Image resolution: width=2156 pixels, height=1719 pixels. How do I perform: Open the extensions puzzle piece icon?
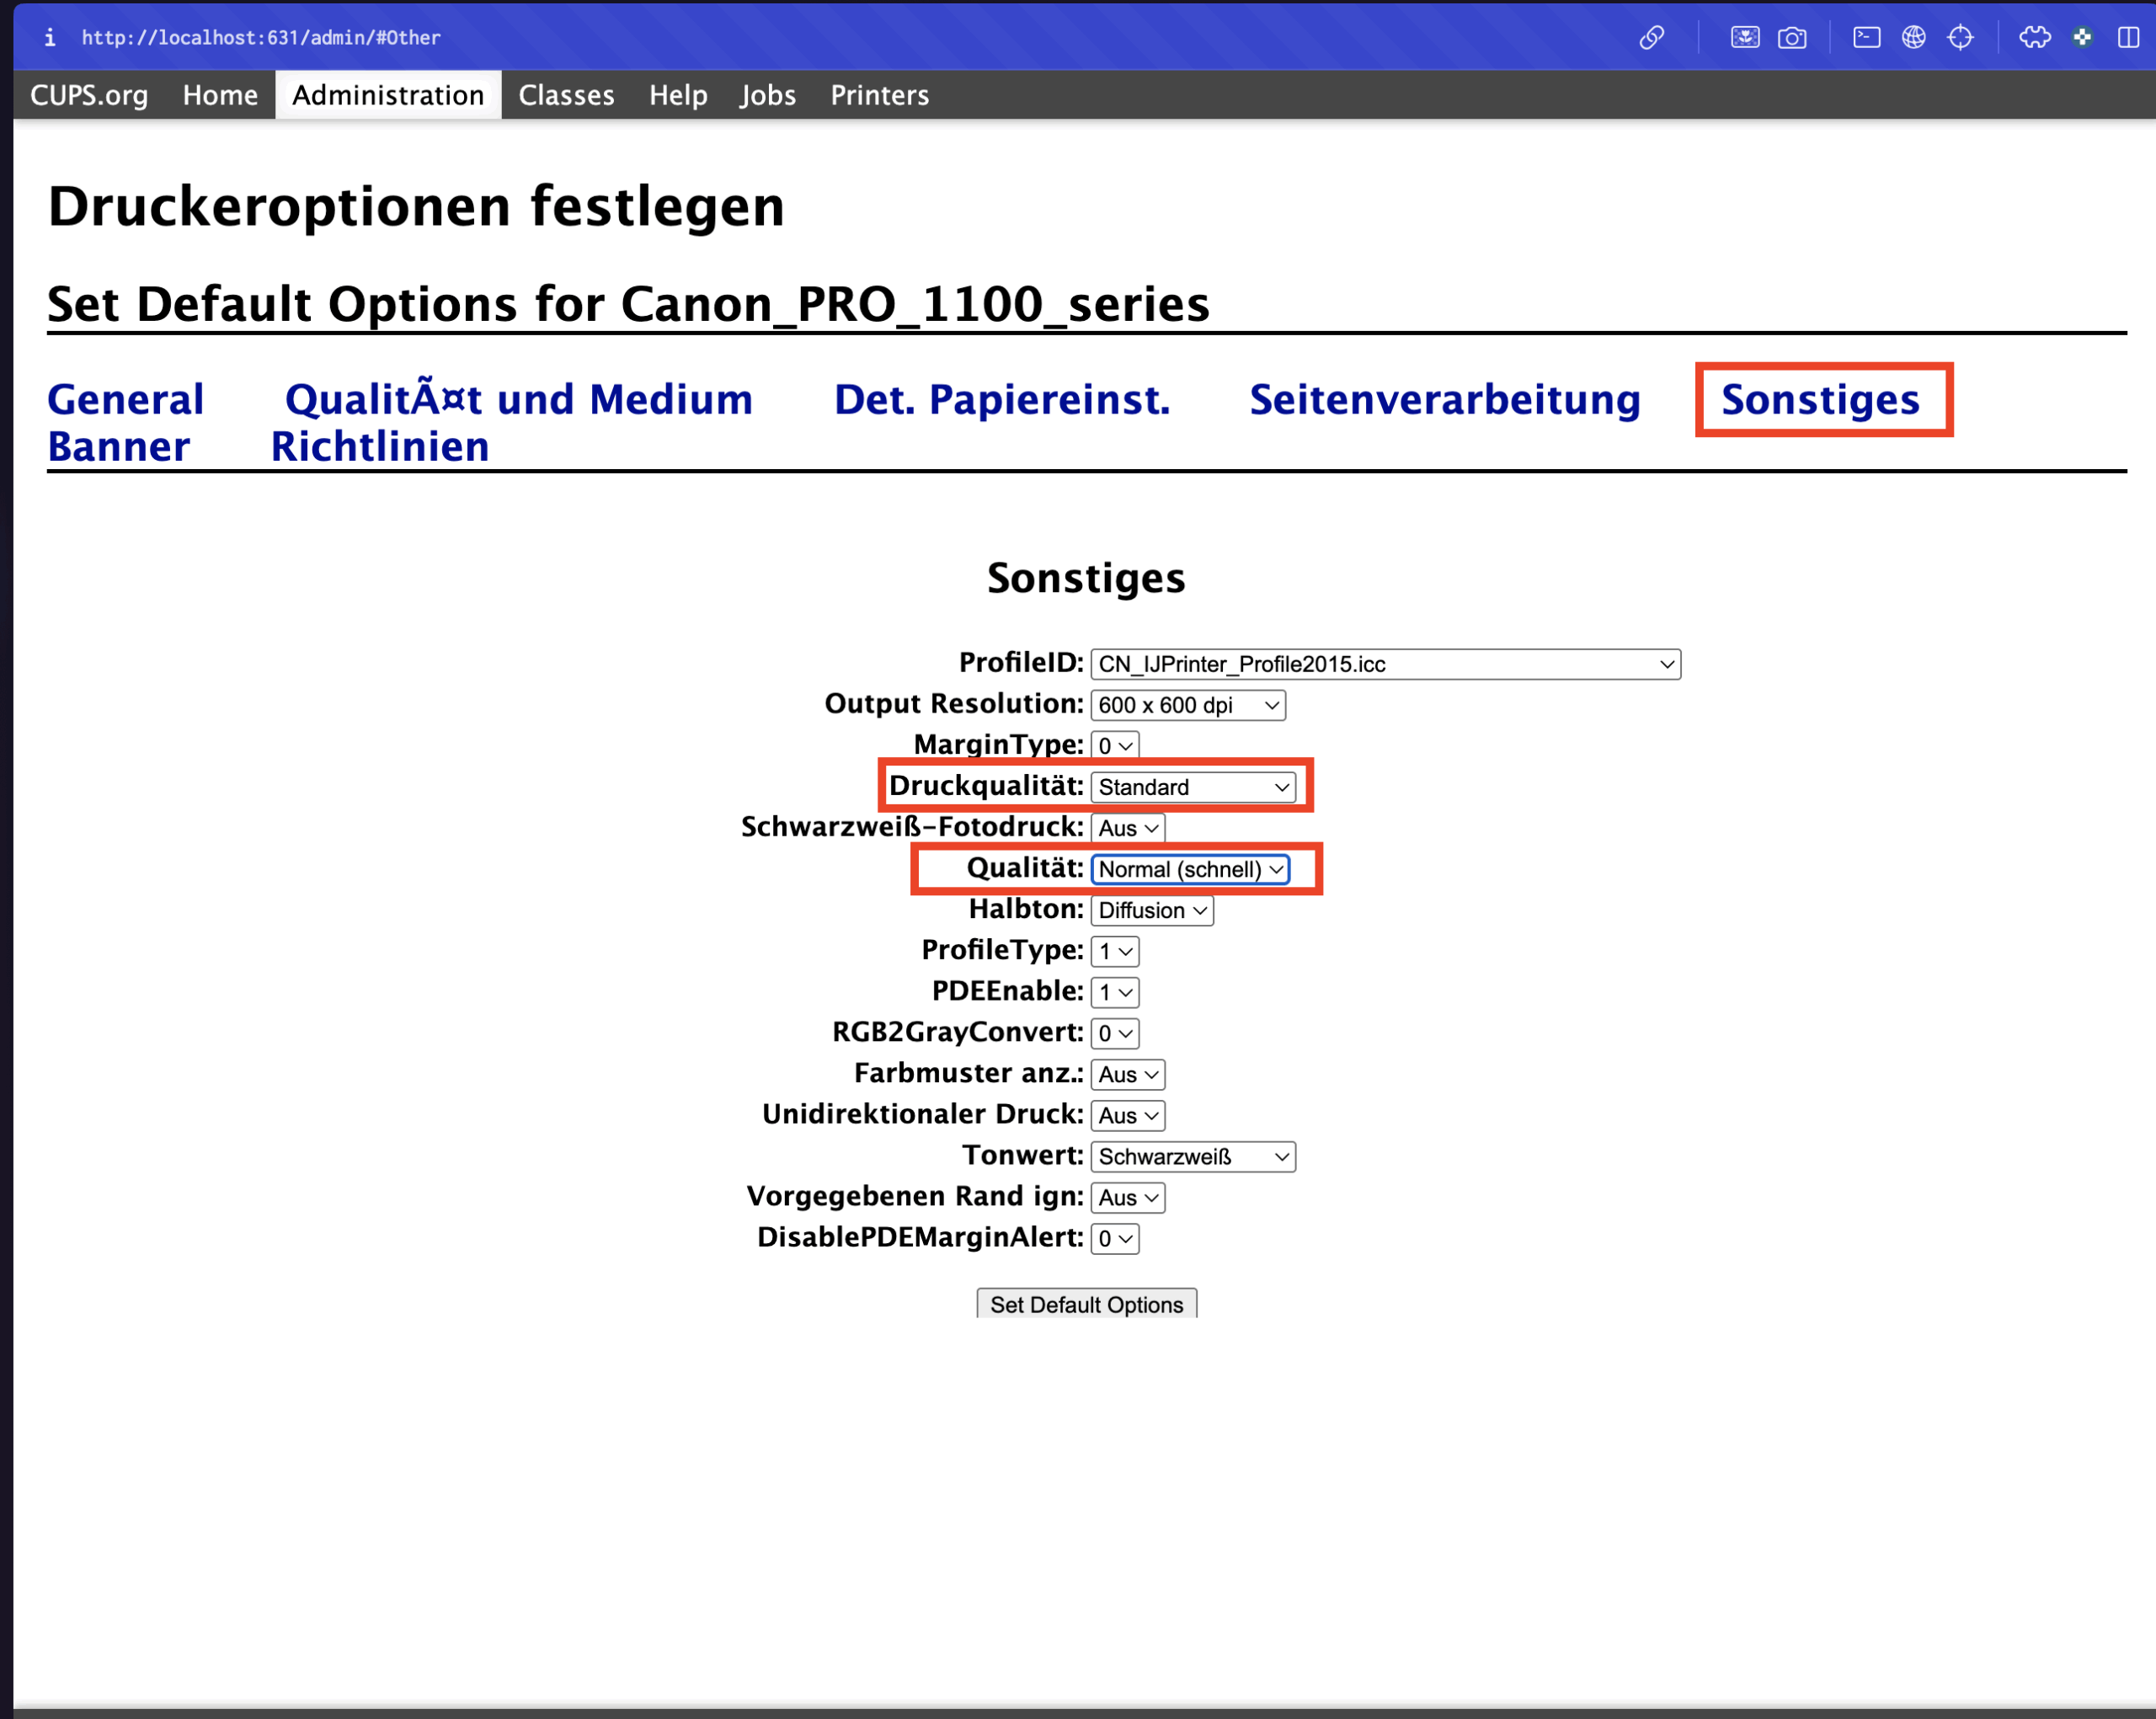click(2034, 37)
